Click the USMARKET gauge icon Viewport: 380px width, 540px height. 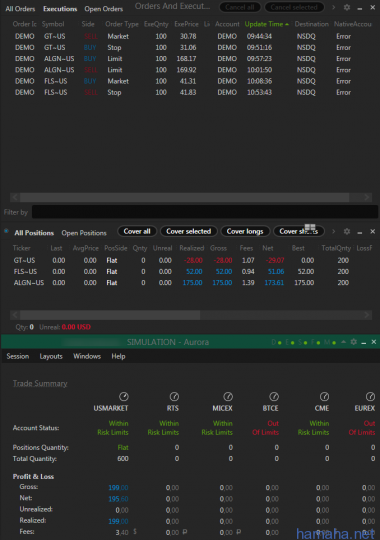pyautogui.click(x=124, y=397)
